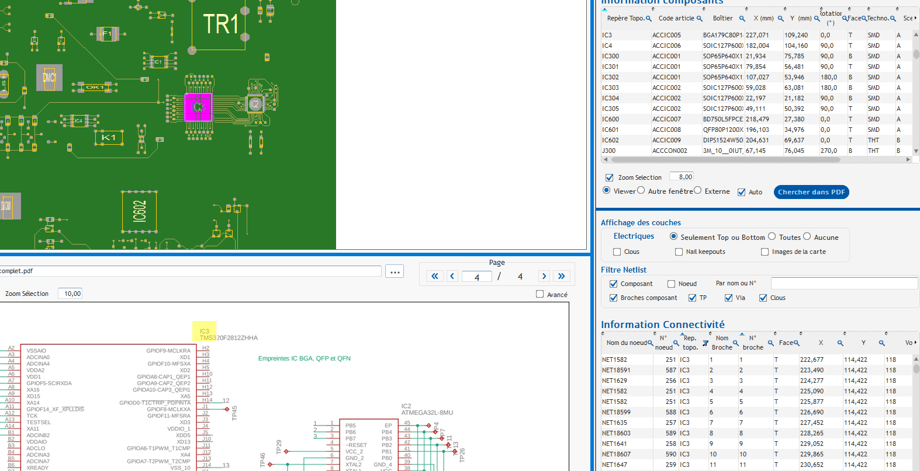Viewport: 920px width, 471px height.
Task: Click the Y column search icon in connectivity table
Action: point(881,343)
